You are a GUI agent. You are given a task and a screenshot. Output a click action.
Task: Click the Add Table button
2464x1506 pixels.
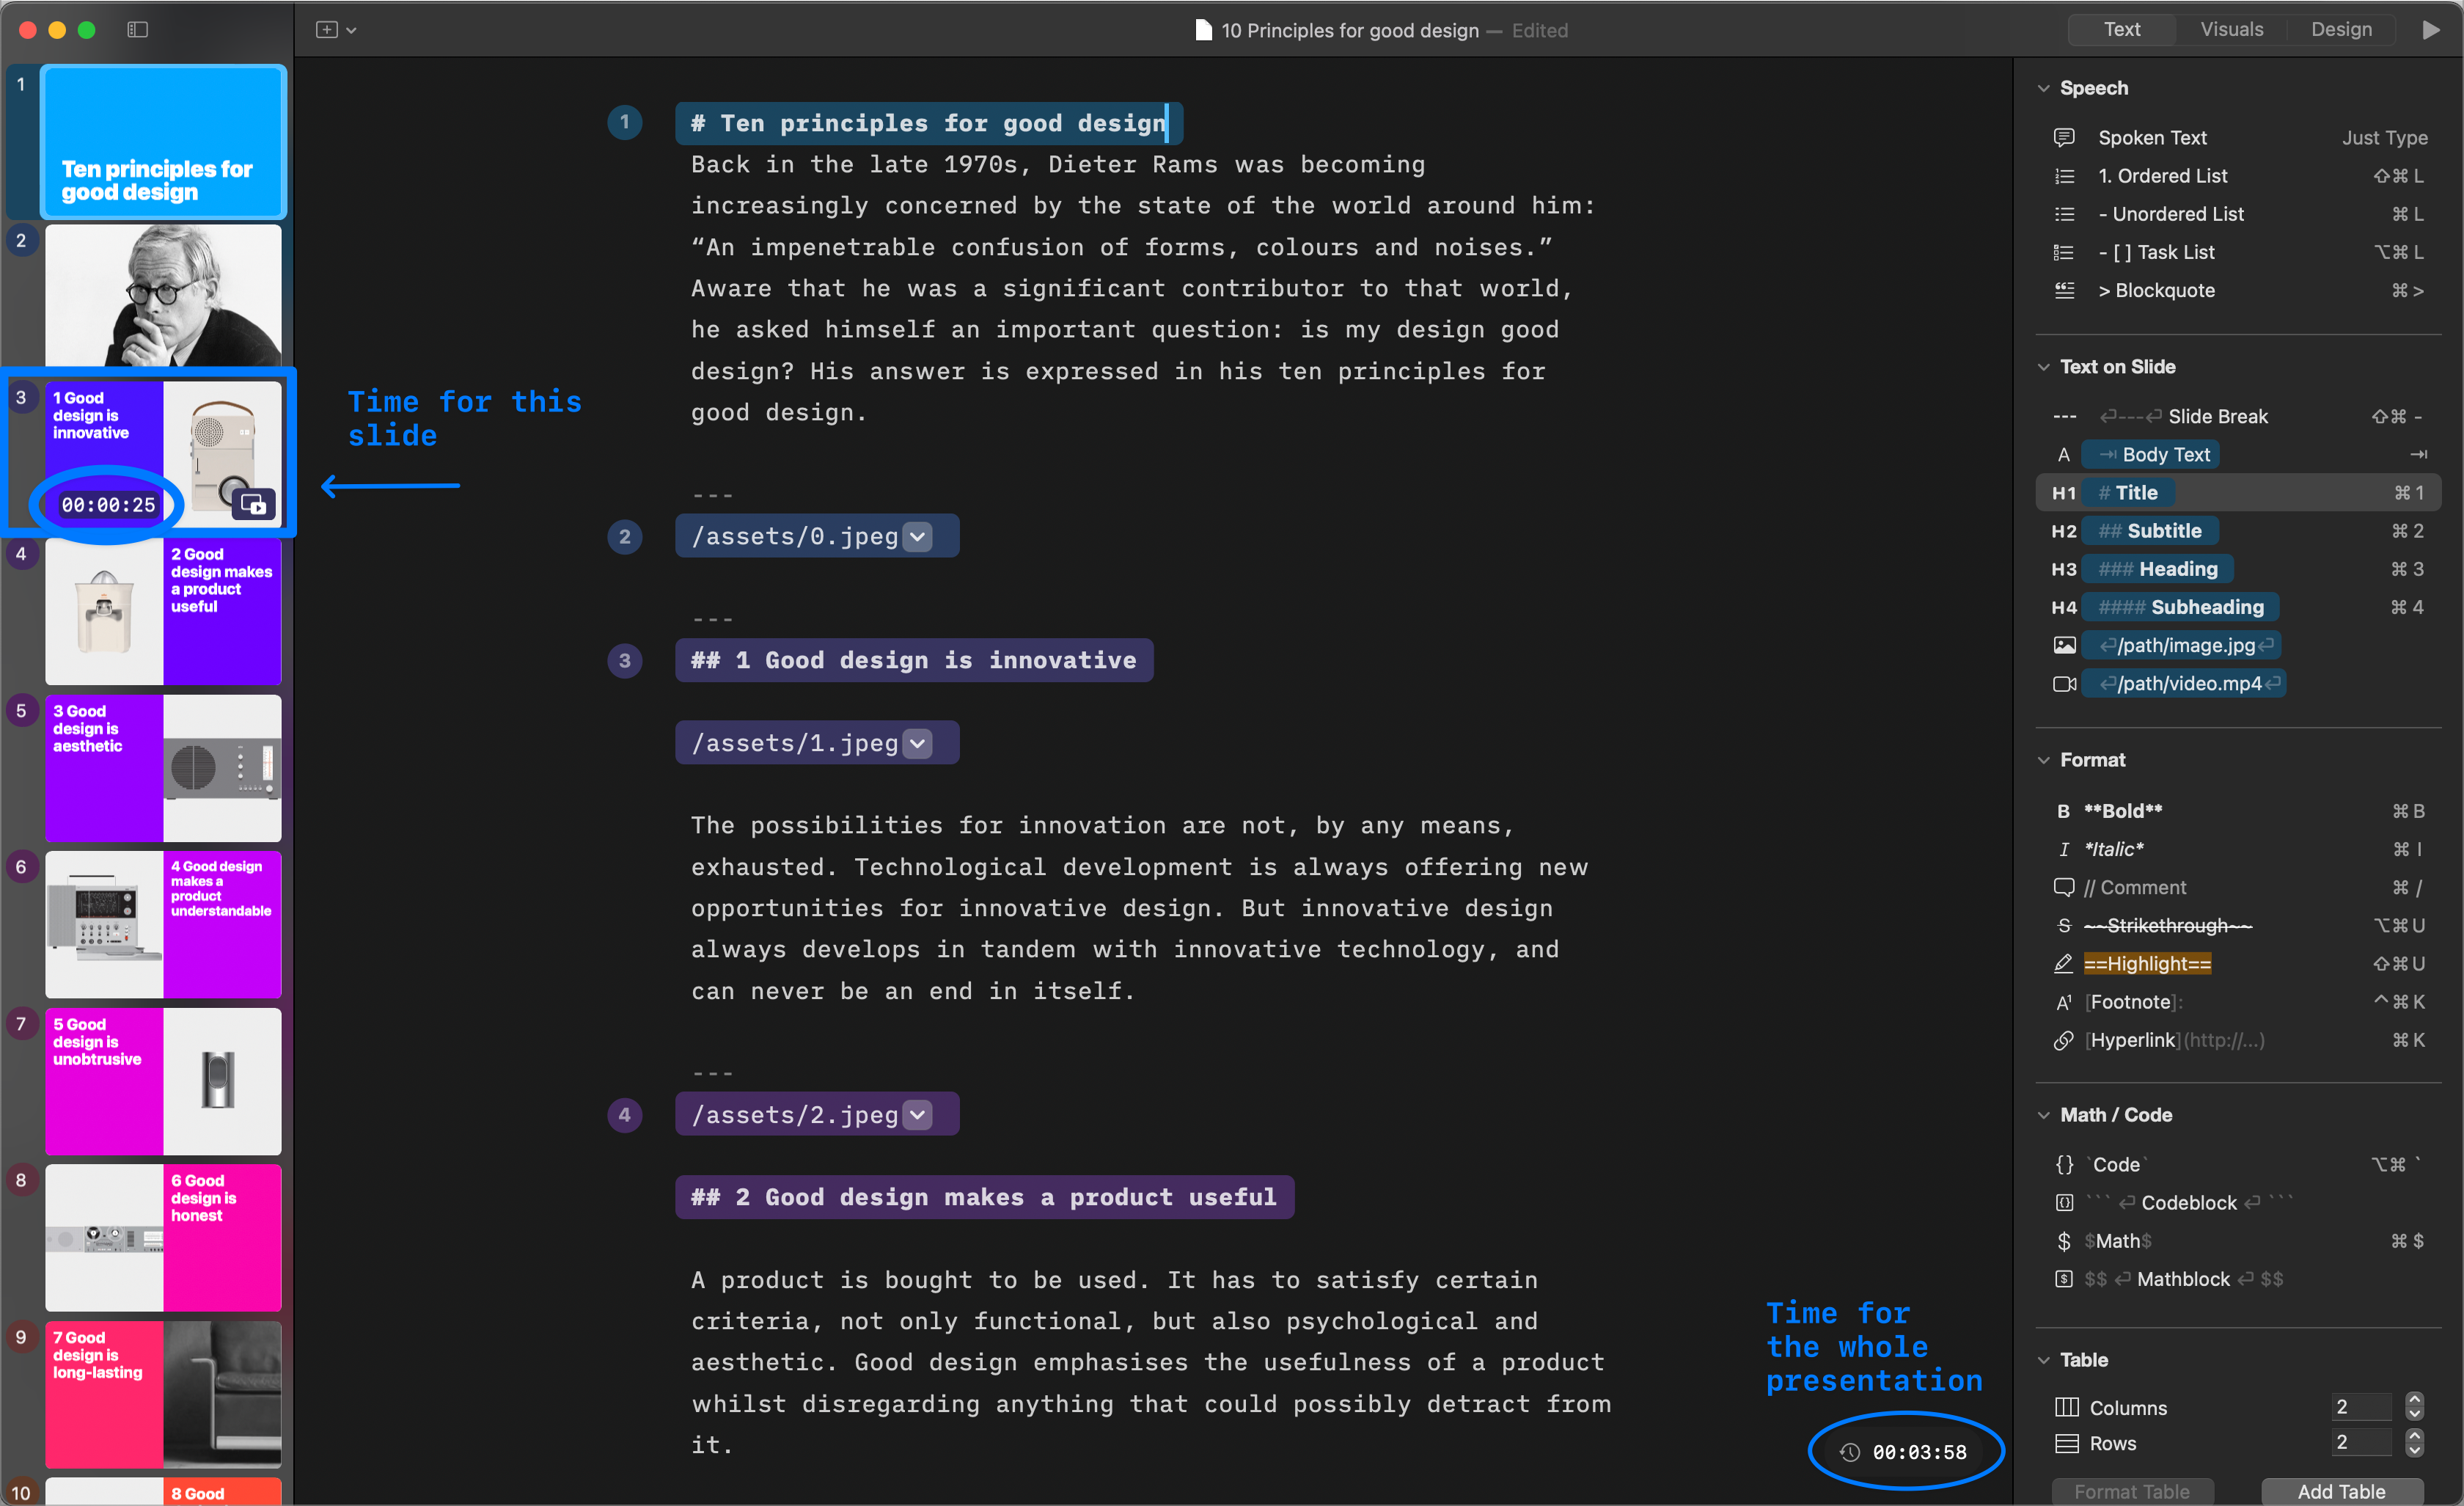[2342, 1491]
